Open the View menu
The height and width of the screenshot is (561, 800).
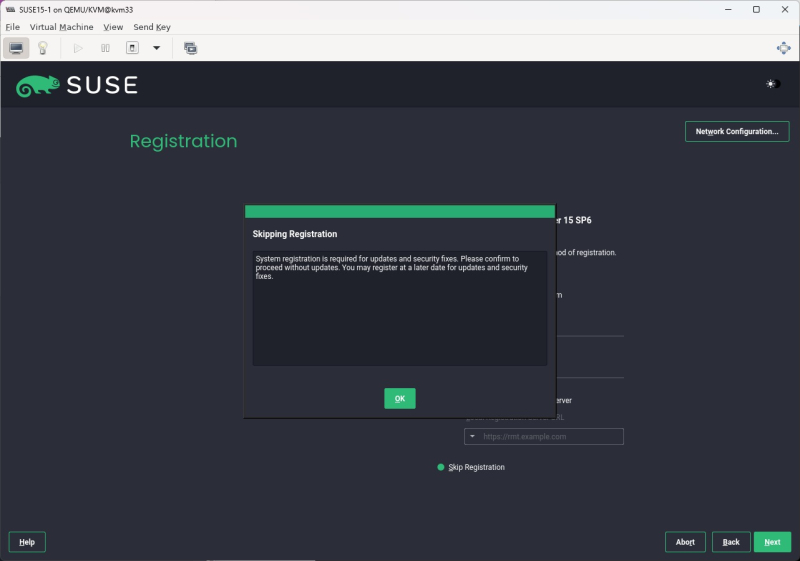tap(113, 27)
